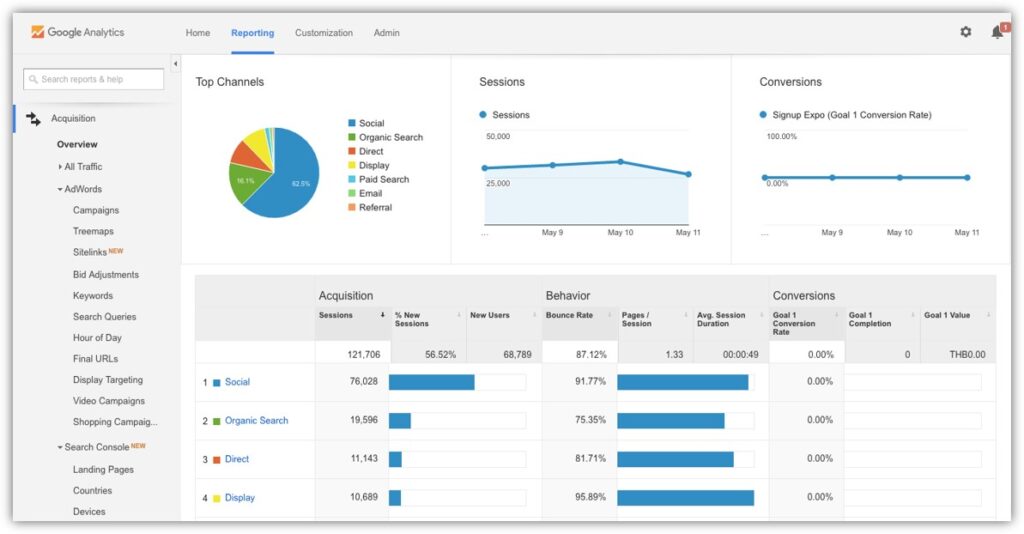Open Shopping Campaigns report

(115, 422)
